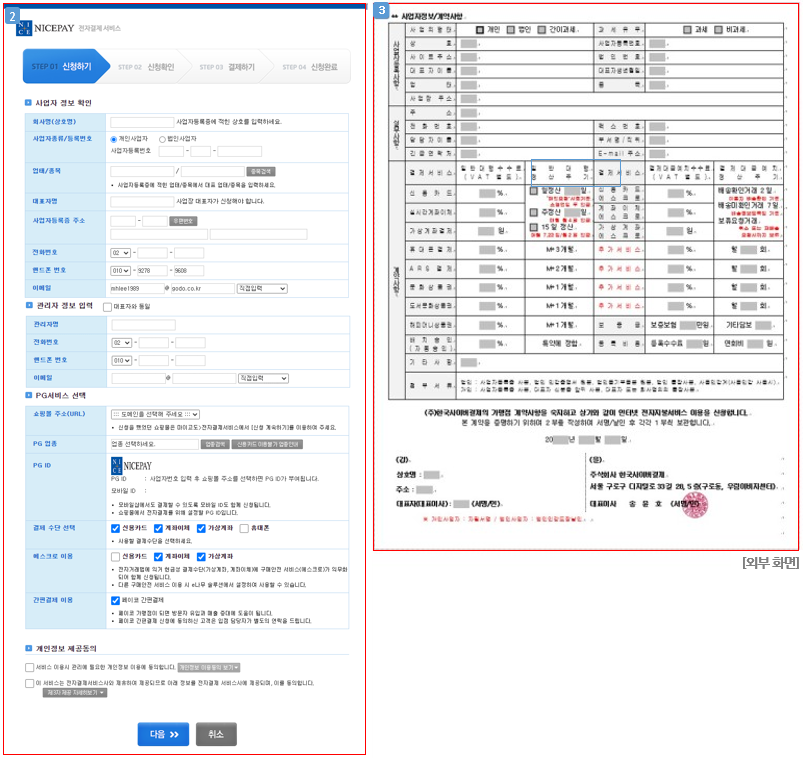Toggle 가상계좌 in the payment method row
This screenshot has width=806, height=760.
(x=202, y=528)
